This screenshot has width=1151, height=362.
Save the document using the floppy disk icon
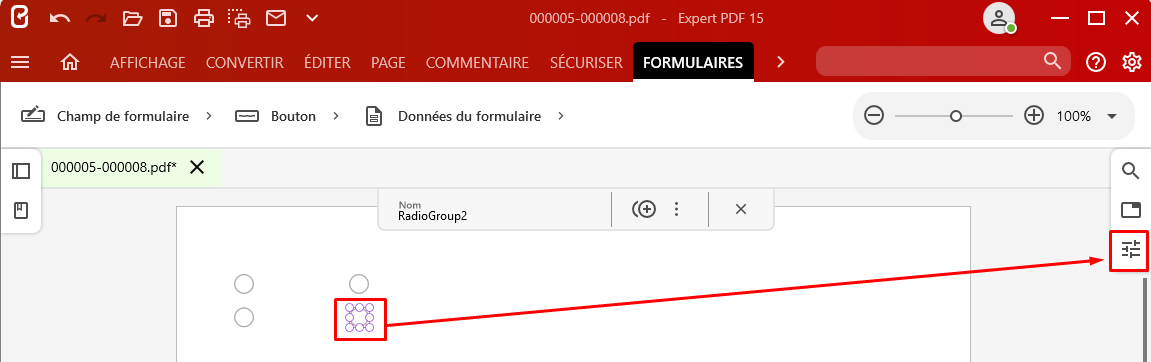pos(168,18)
